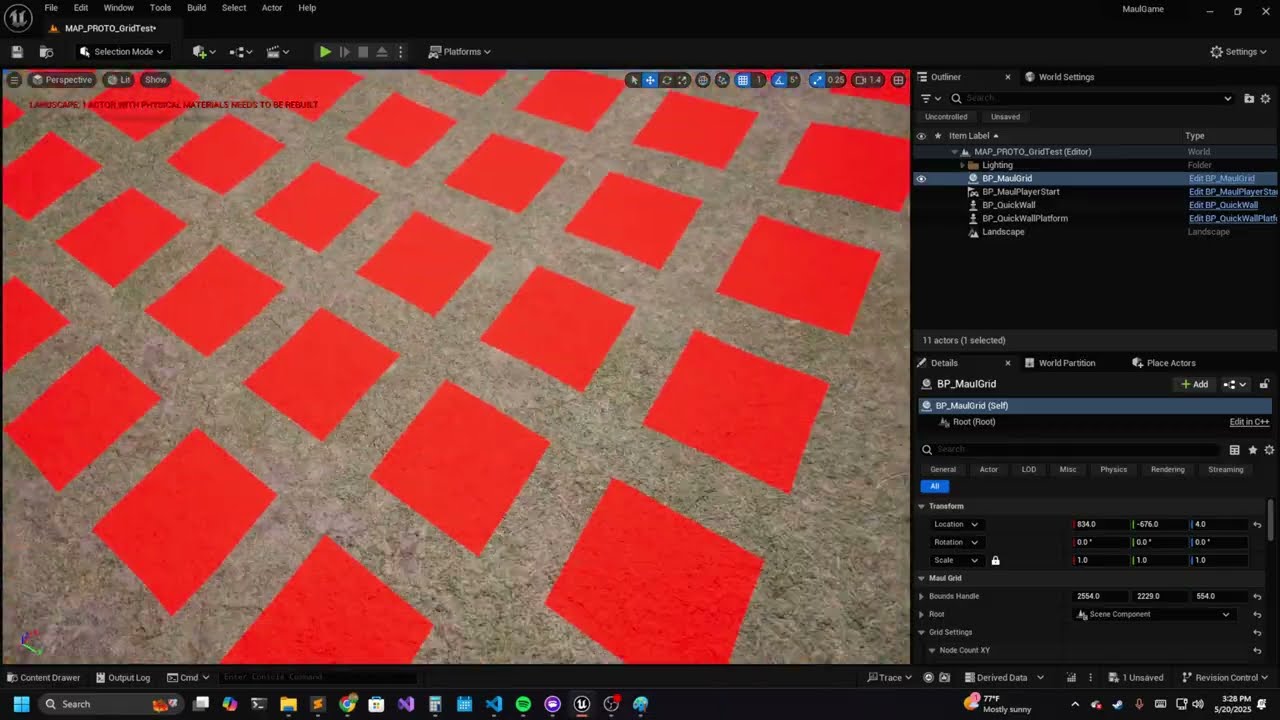Open play mode options three-dot menu

pyautogui.click(x=400, y=51)
